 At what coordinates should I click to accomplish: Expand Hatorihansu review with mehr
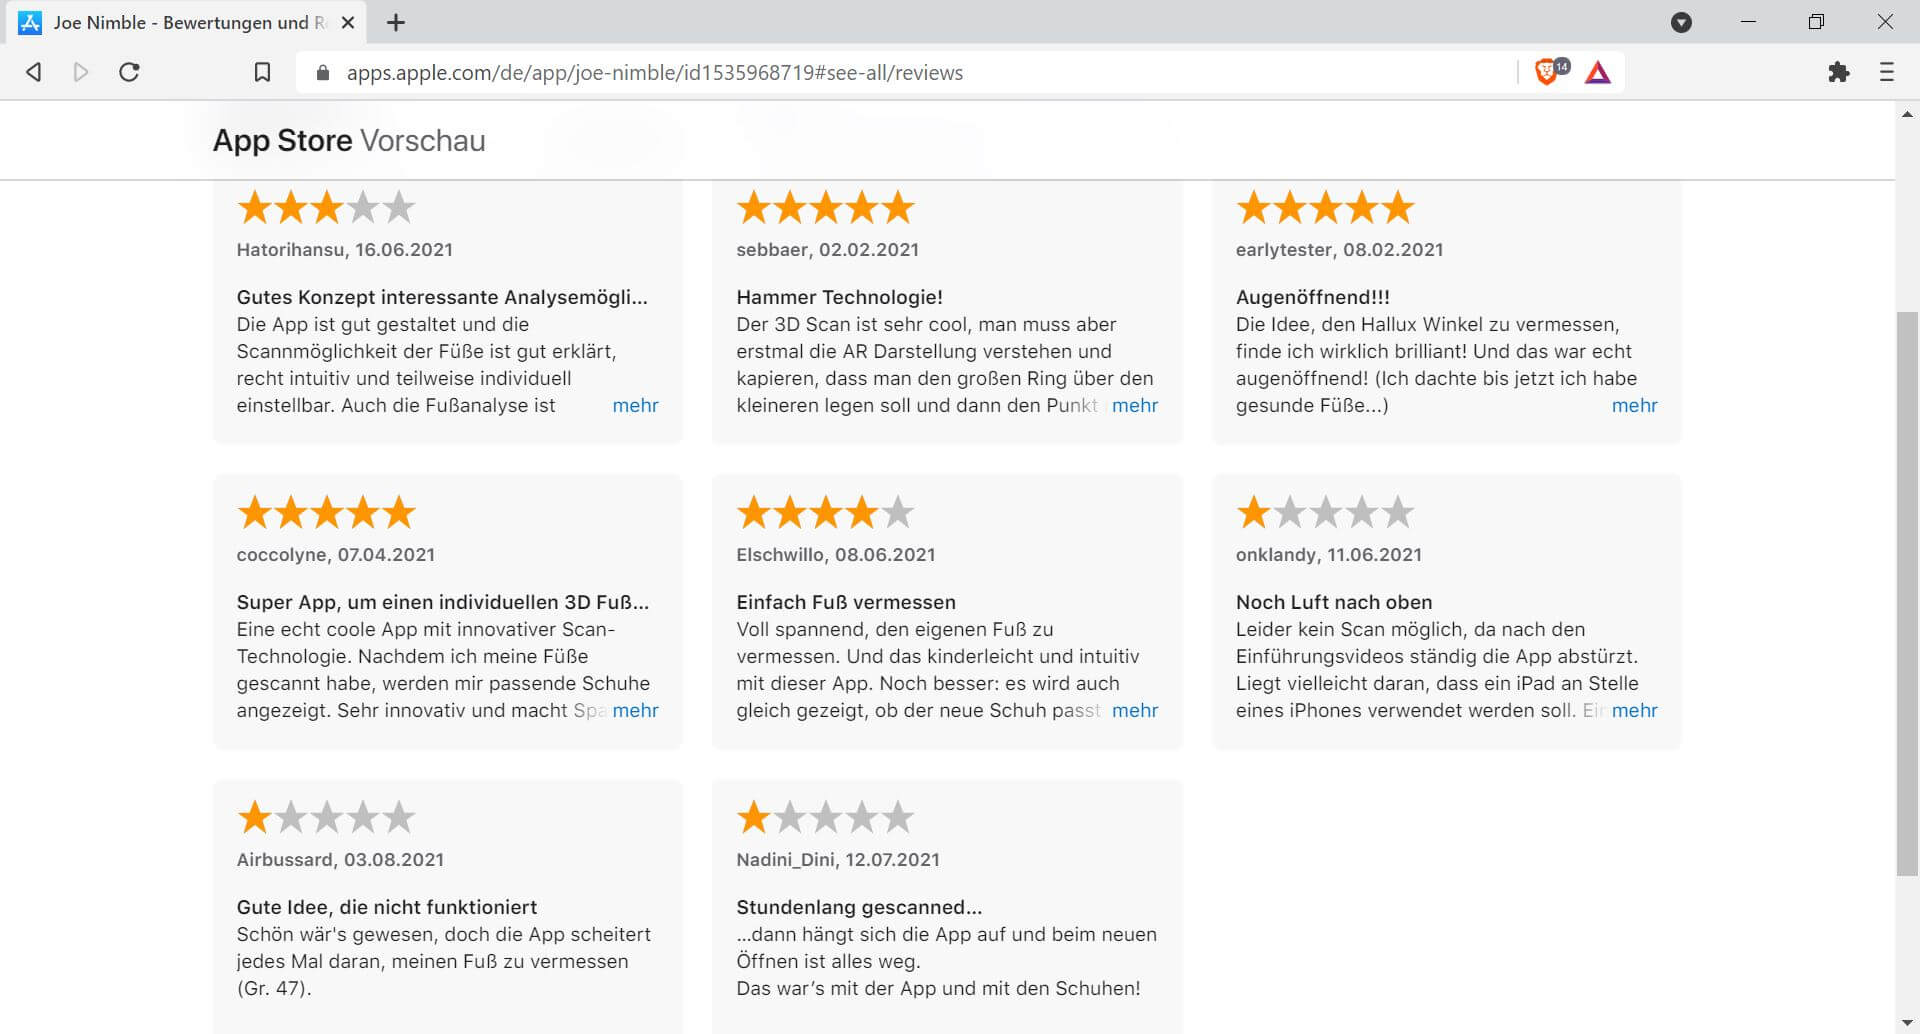[x=635, y=405]
